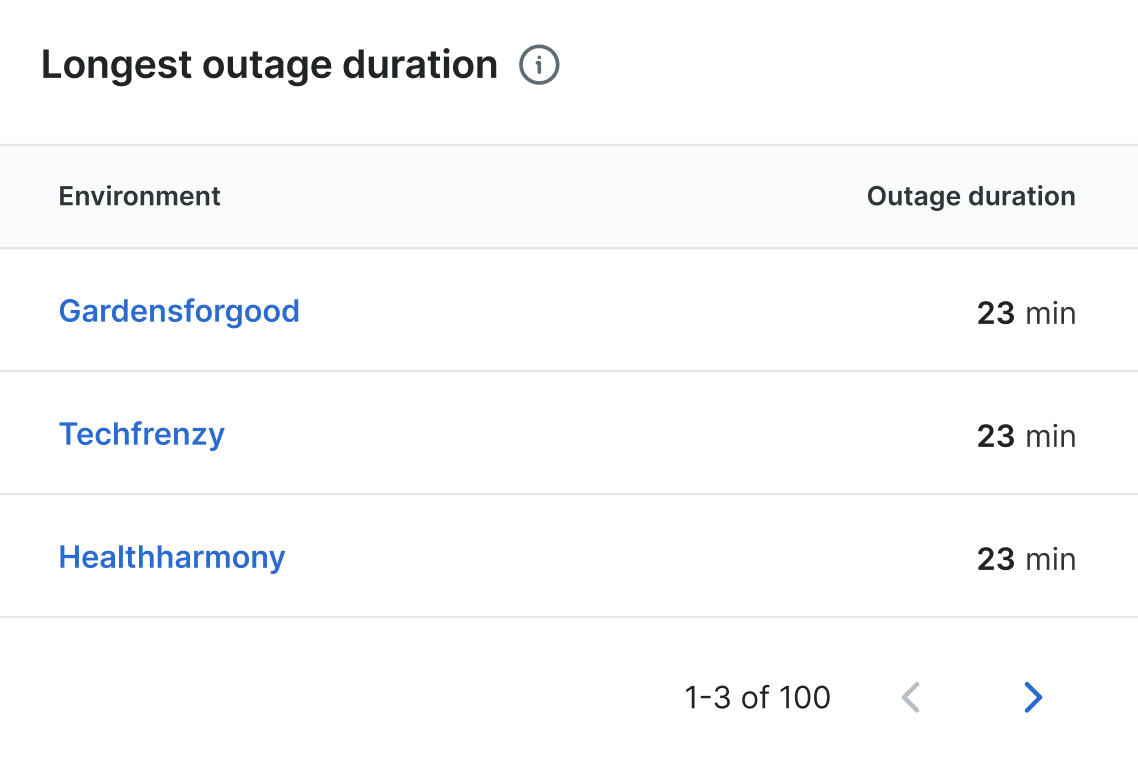Click the info icon beside the title
1138x758 pixels.
[539, 66]
